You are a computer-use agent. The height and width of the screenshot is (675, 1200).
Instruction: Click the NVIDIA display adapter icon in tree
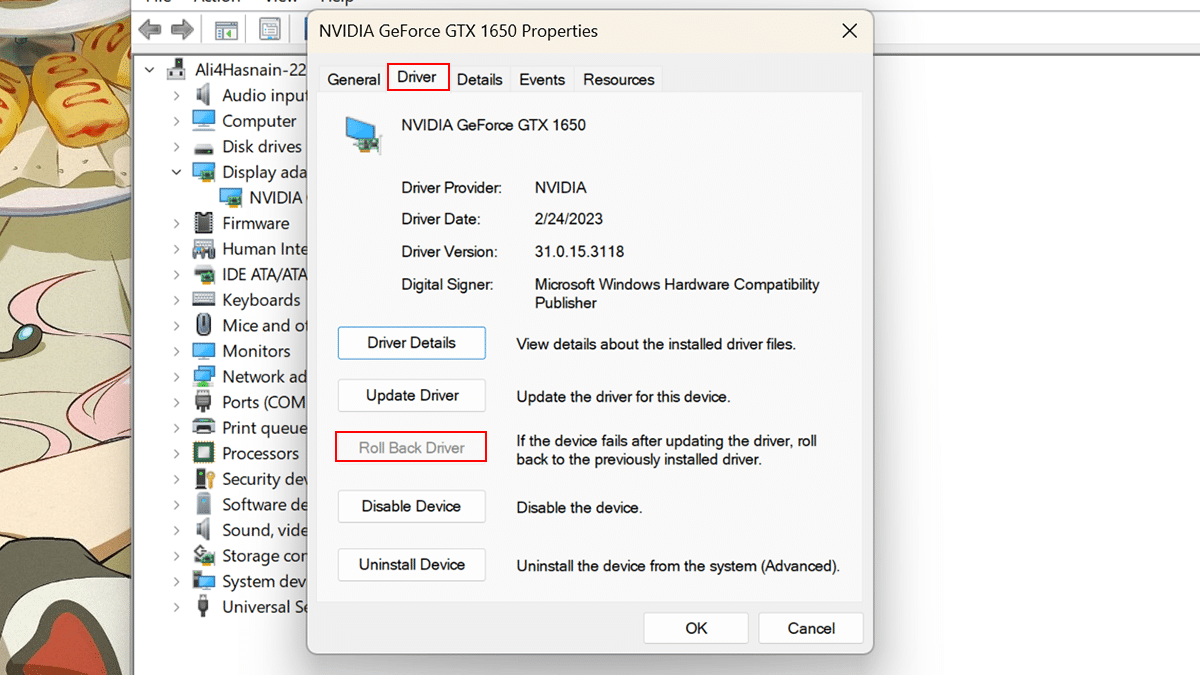pos(232,198)
